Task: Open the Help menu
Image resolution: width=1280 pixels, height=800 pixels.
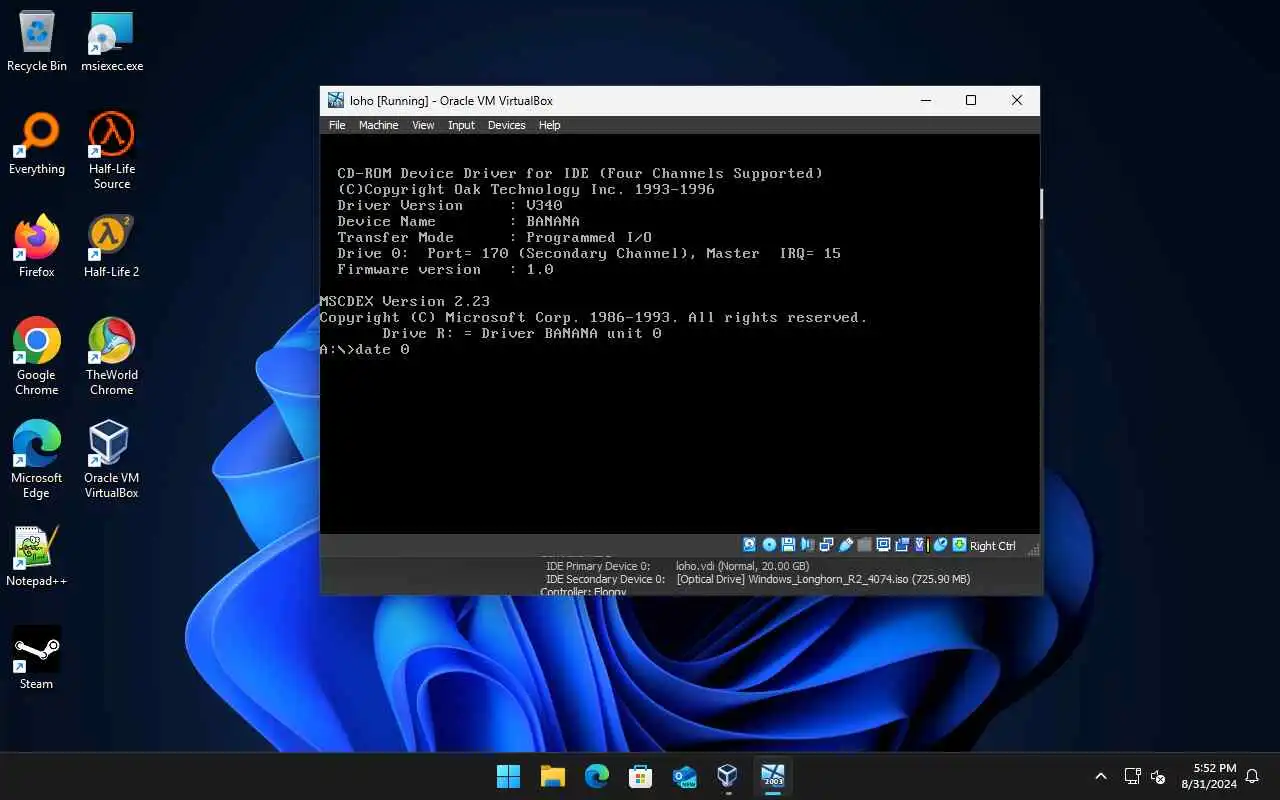Action: tap(549, 125)
